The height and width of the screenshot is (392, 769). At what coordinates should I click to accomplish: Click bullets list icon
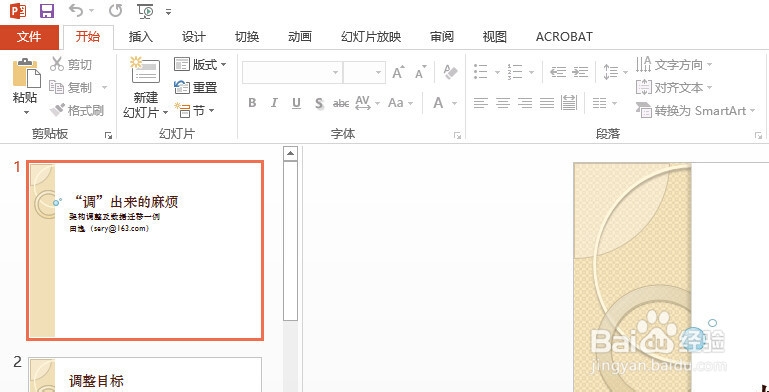pos(481,73)
